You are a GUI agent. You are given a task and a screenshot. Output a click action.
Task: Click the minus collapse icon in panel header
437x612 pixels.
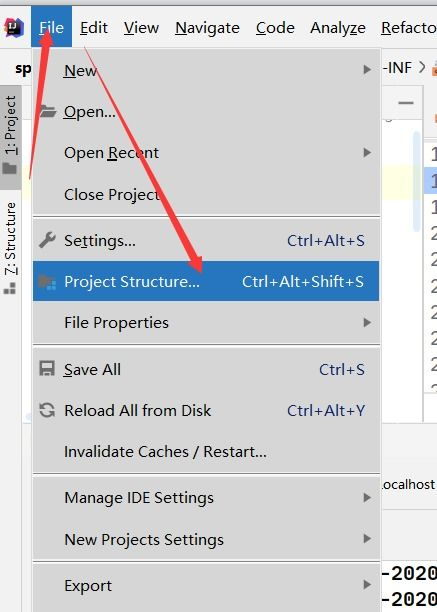406,103
